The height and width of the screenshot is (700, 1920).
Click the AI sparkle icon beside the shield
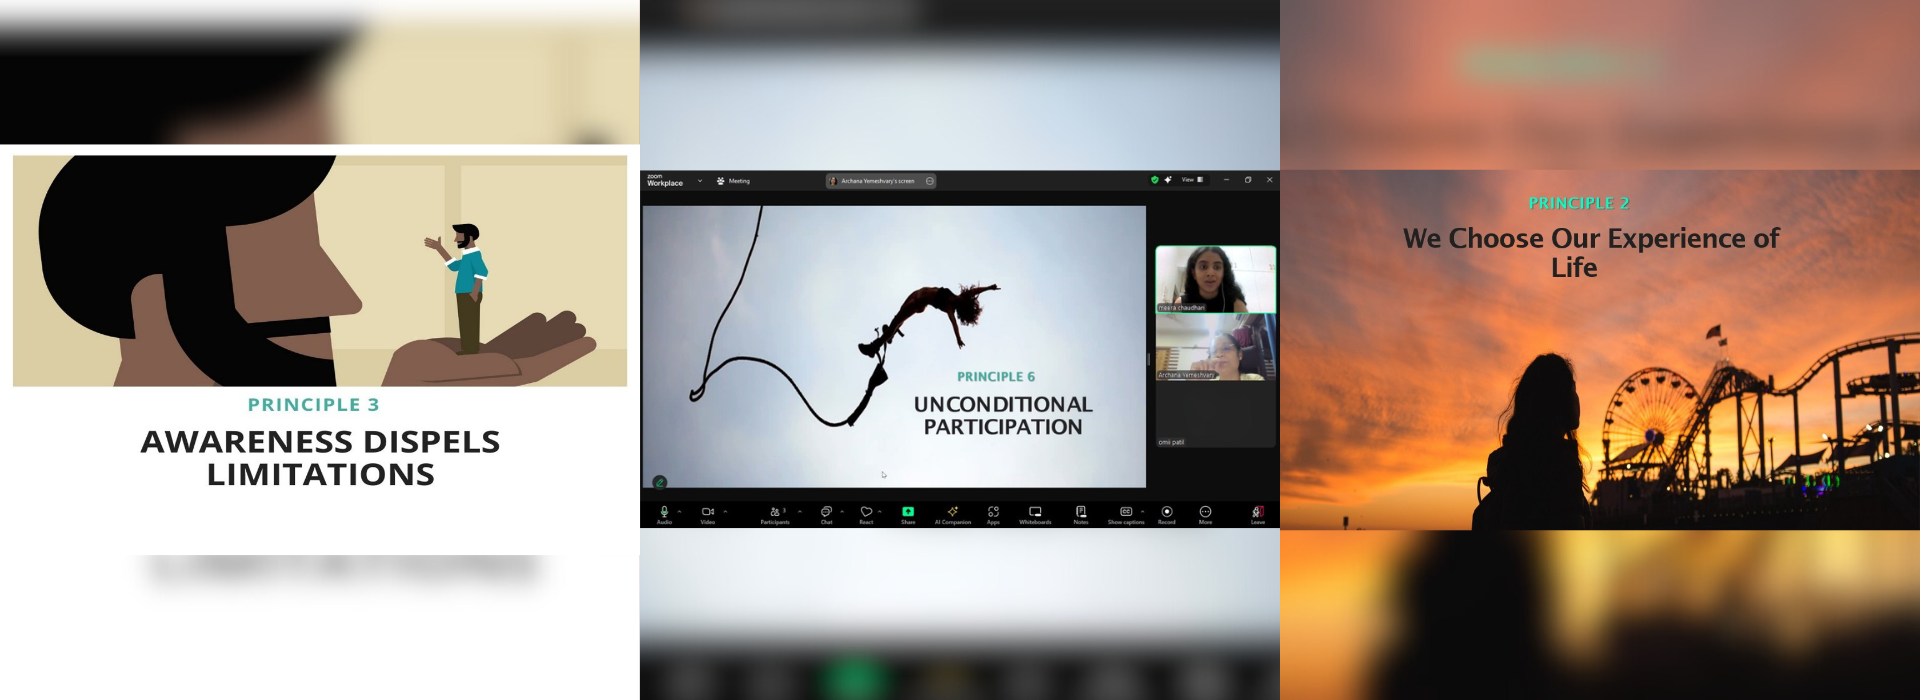pos(1168,180)
